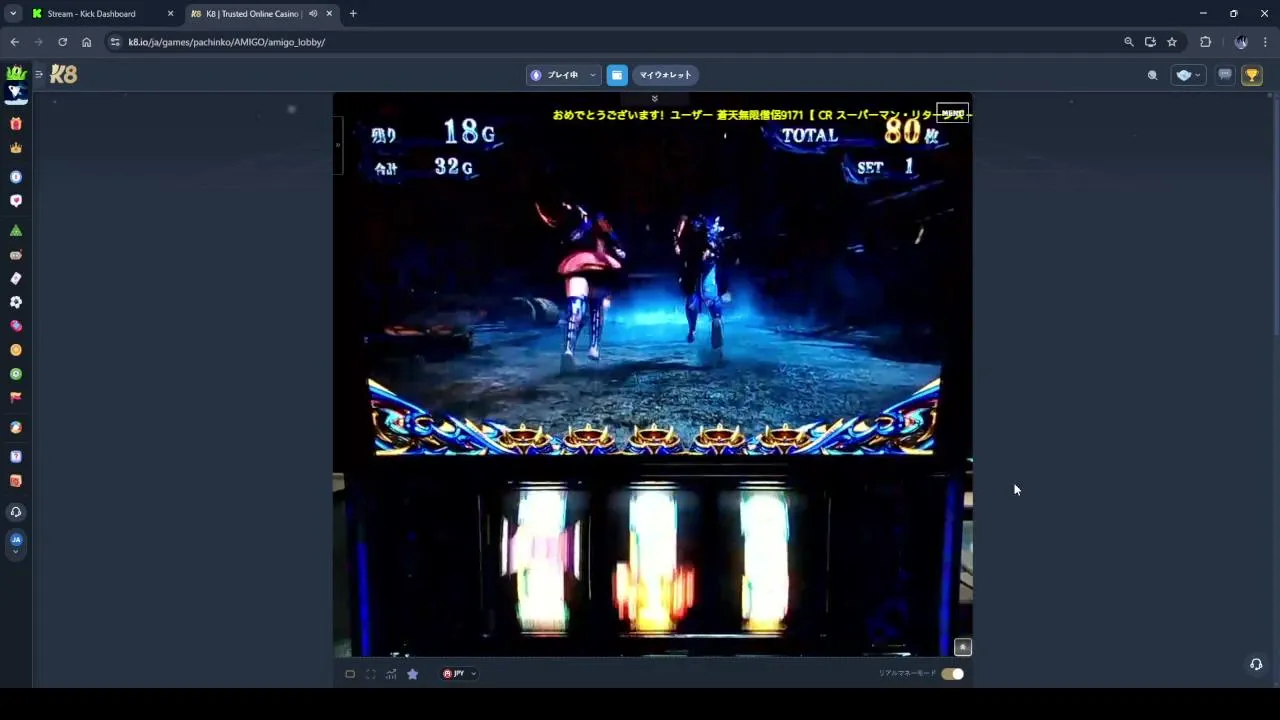Click the spinning left reel
Image resolution: width=1280 pixels, height=720 pixels.
pyautogui.click(x=541, y=560)
